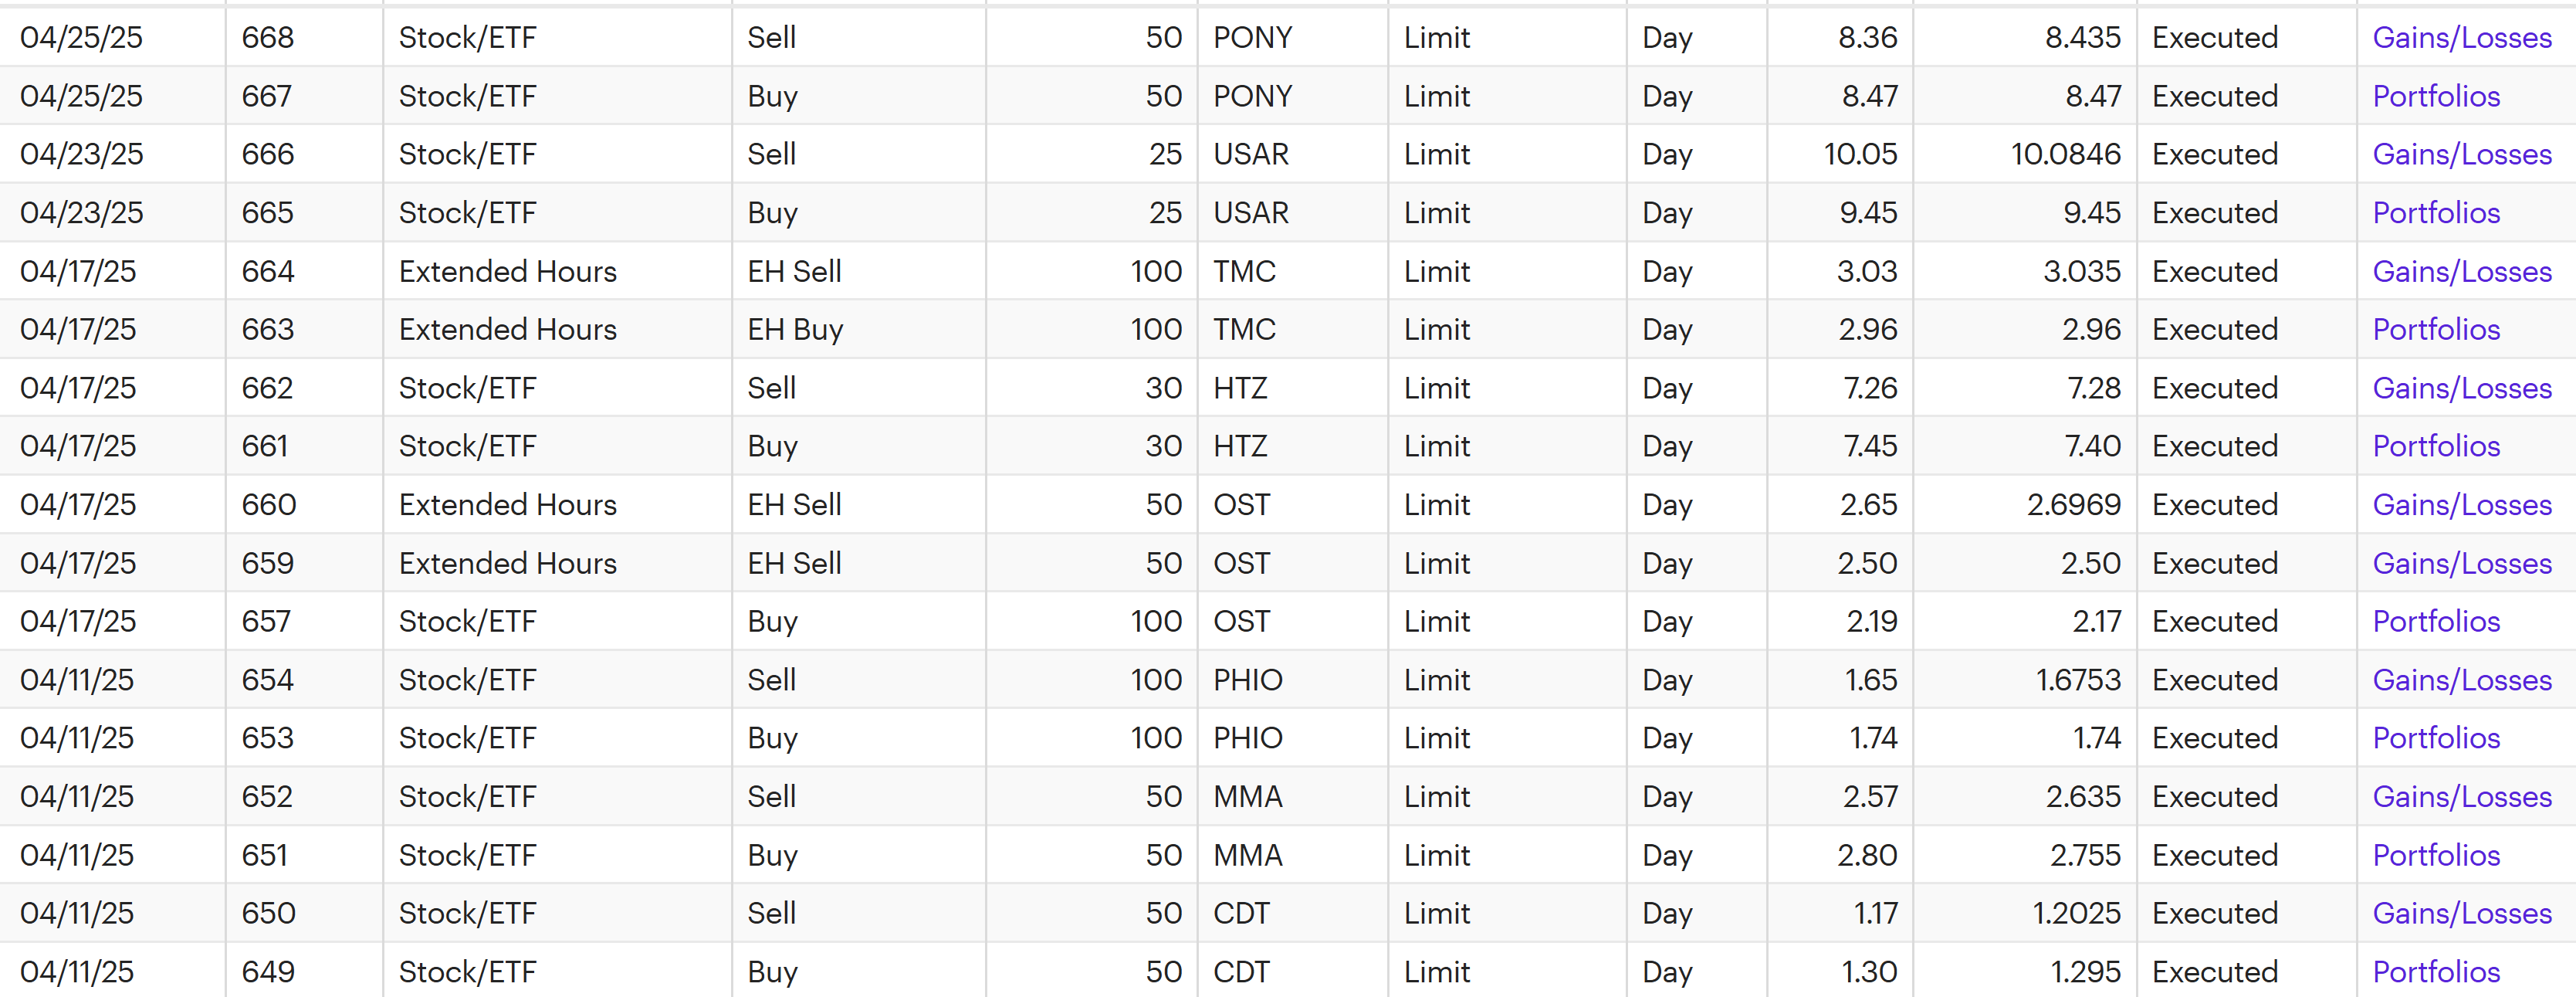Open Gains/Losses for OST order 659
The image size is (2576, 997).
(x=2461, y=563)
